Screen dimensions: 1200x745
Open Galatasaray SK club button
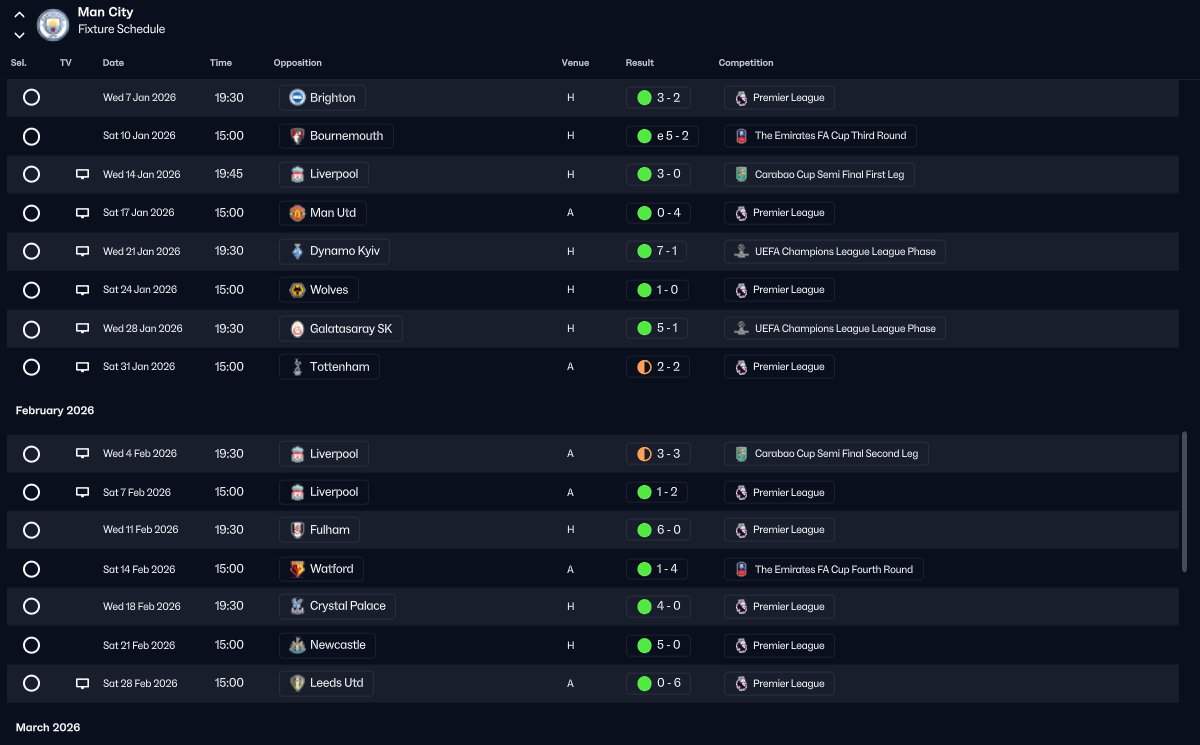point(341,328)
